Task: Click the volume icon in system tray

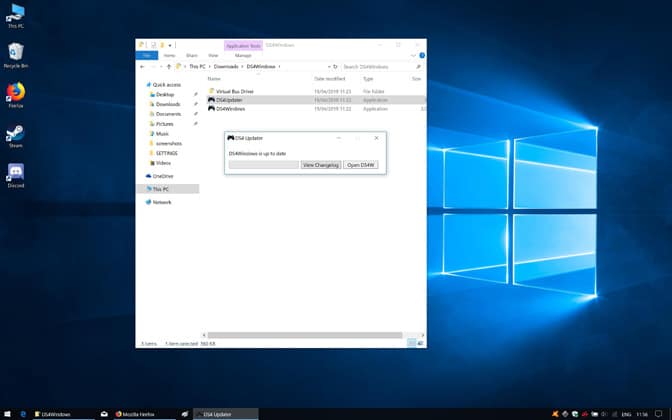Action: click(604, 414)
